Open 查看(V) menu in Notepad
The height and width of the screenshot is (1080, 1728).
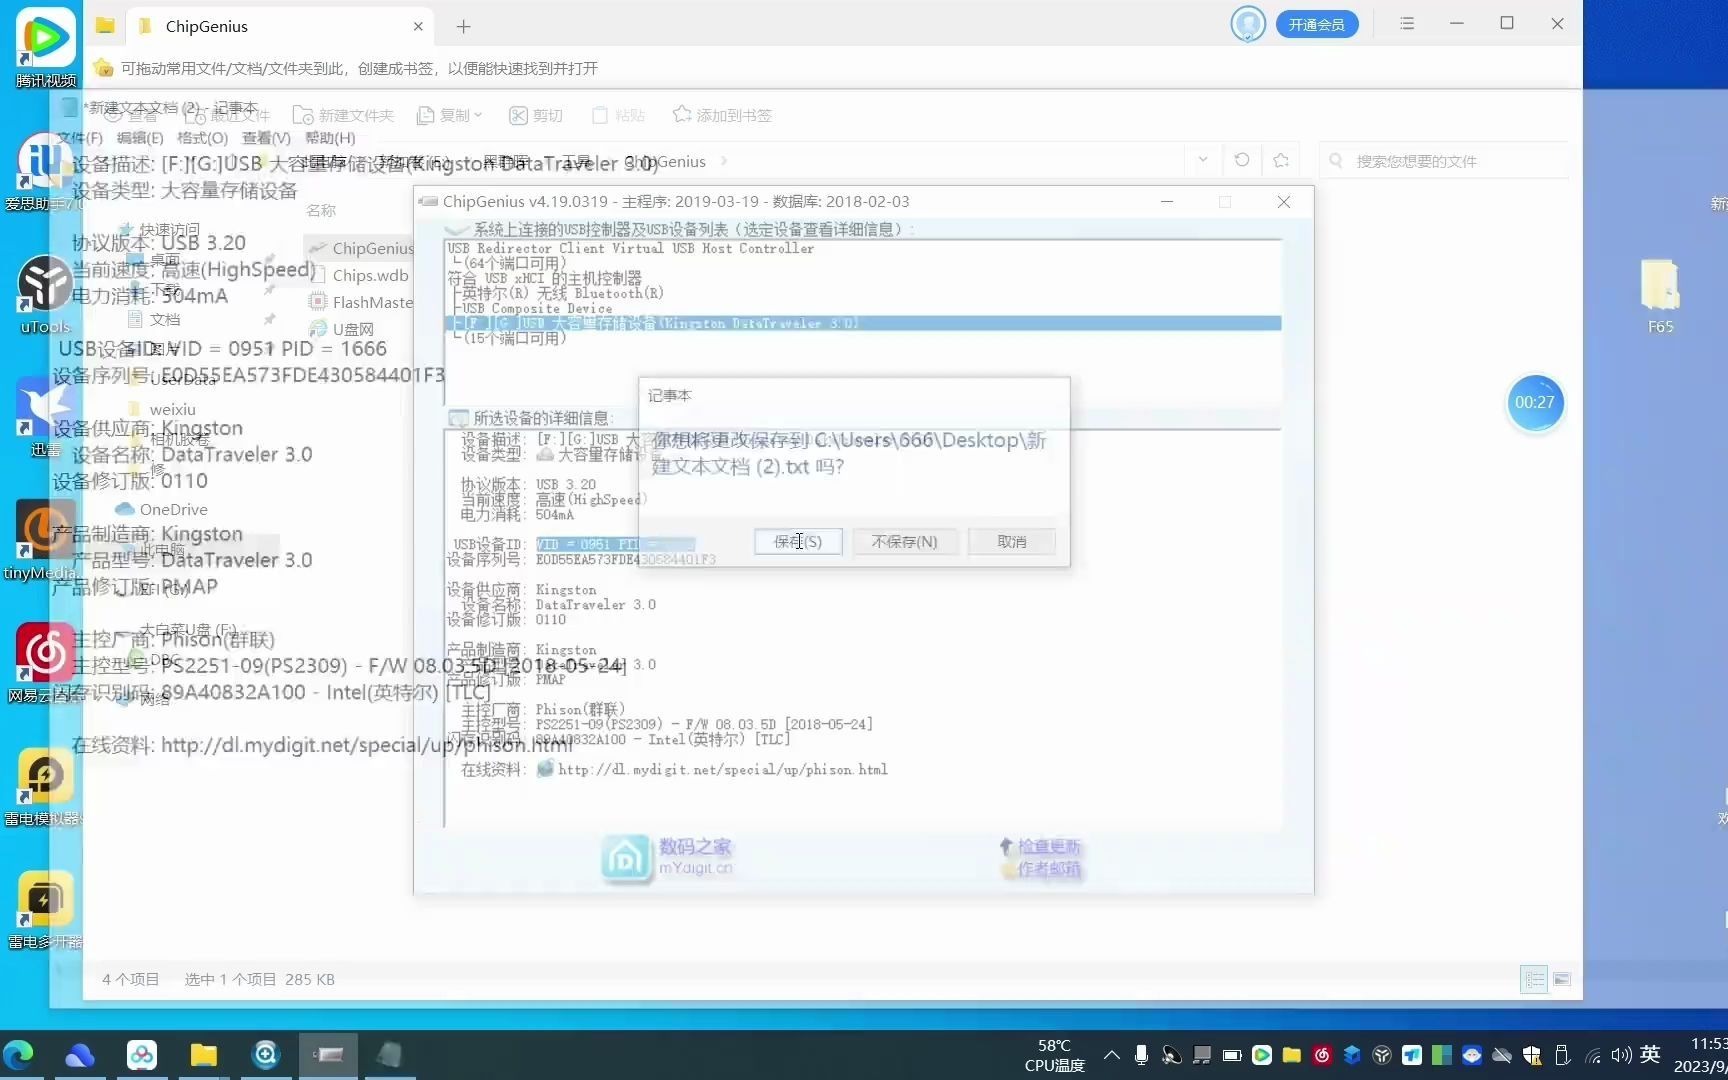tap(266, 137)
